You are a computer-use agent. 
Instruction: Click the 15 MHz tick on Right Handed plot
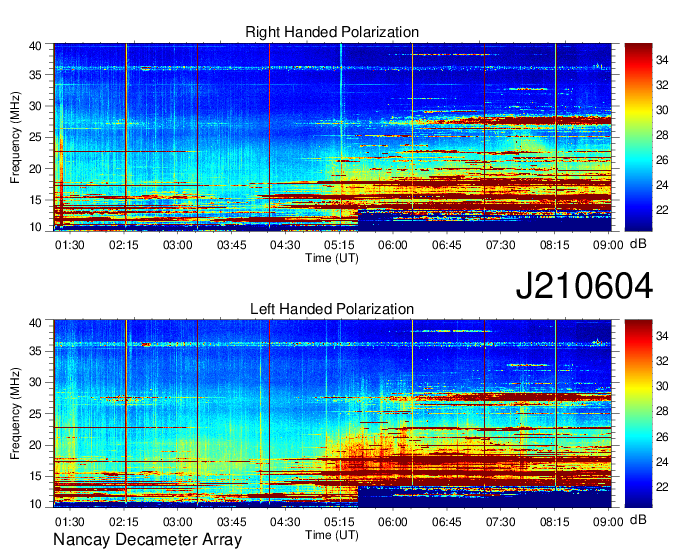pos(35,200)
